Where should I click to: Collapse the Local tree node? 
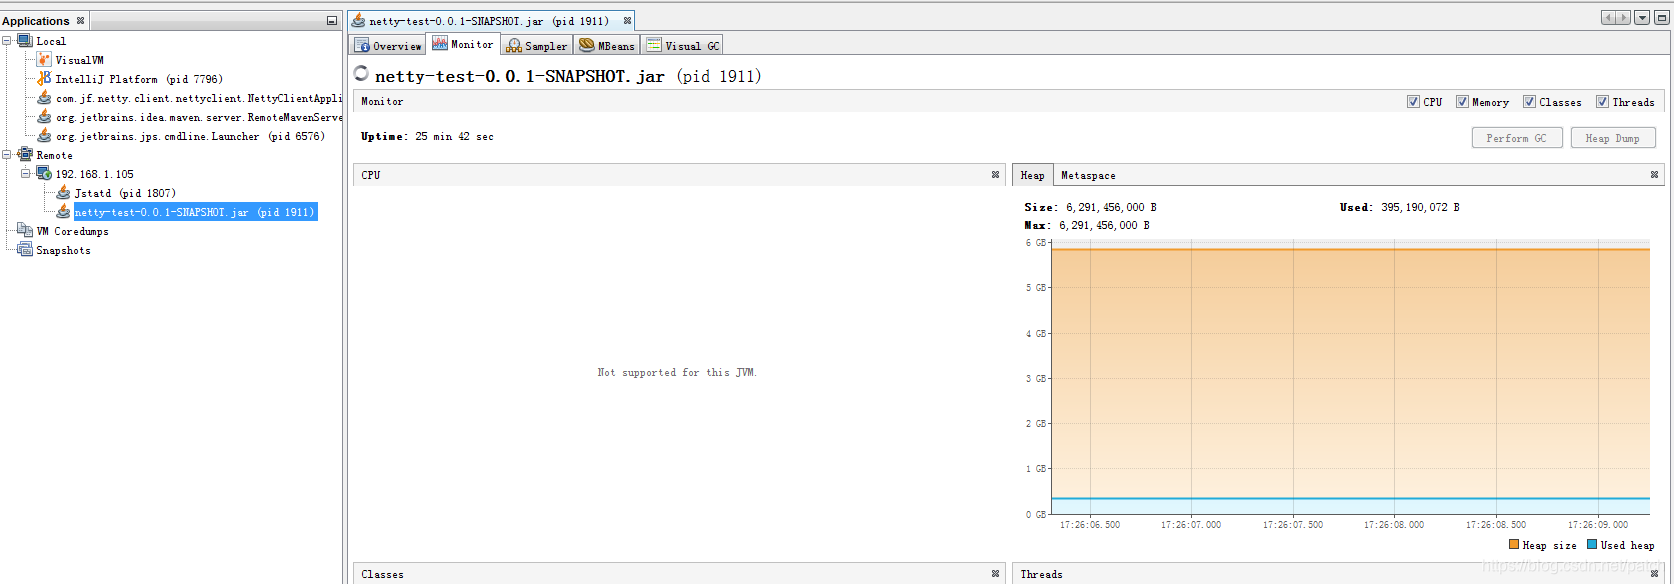click(7, 41)
